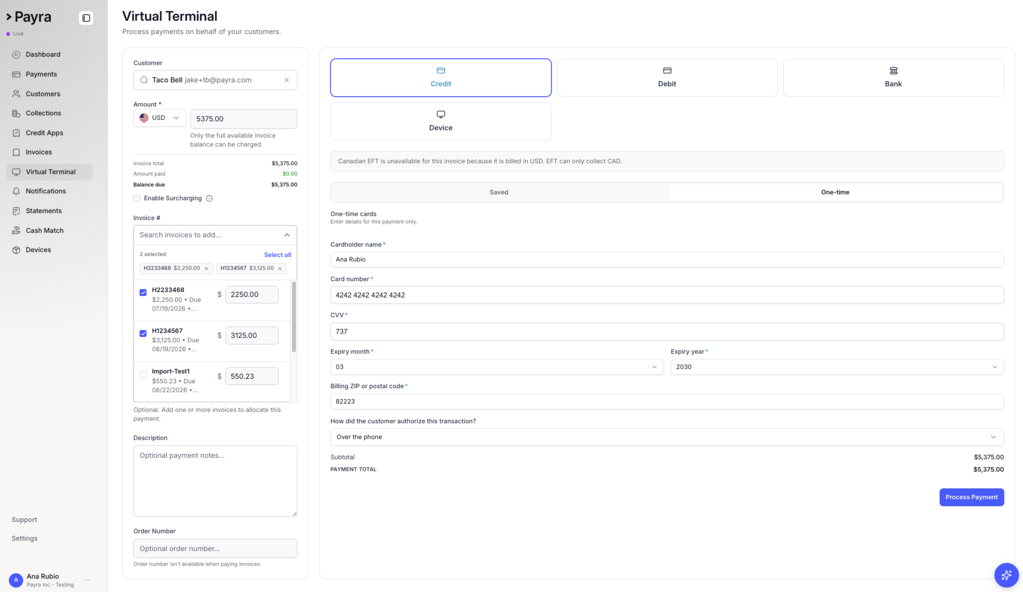Image resolution: width=1023 pixels, height=592 pixels.
Task: Click the Devices icon in sidebar
Action: click(x=16, y=250)
